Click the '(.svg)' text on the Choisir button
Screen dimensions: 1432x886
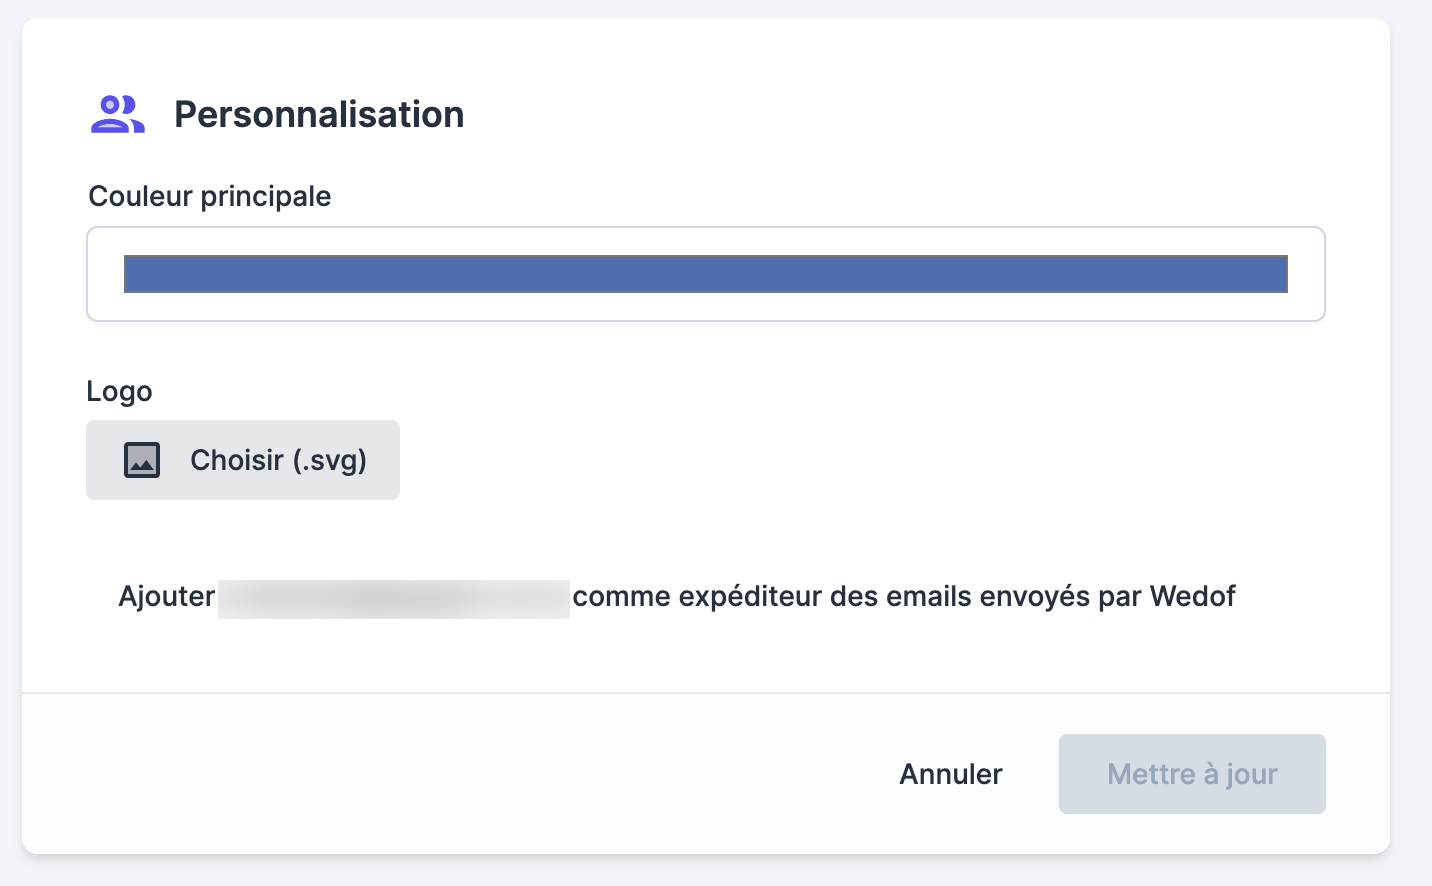pos(329,460)
